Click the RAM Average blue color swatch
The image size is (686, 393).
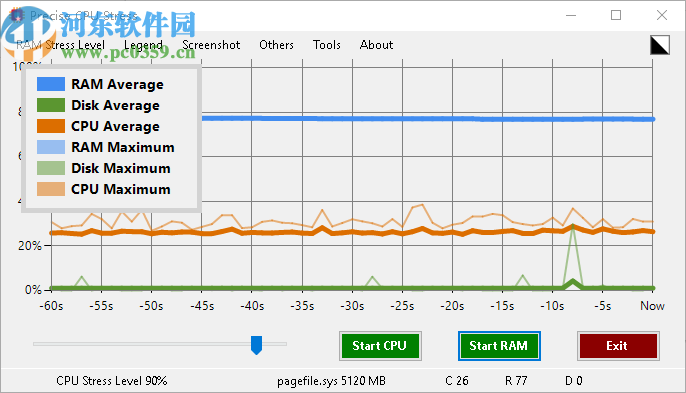pos(51,84)
